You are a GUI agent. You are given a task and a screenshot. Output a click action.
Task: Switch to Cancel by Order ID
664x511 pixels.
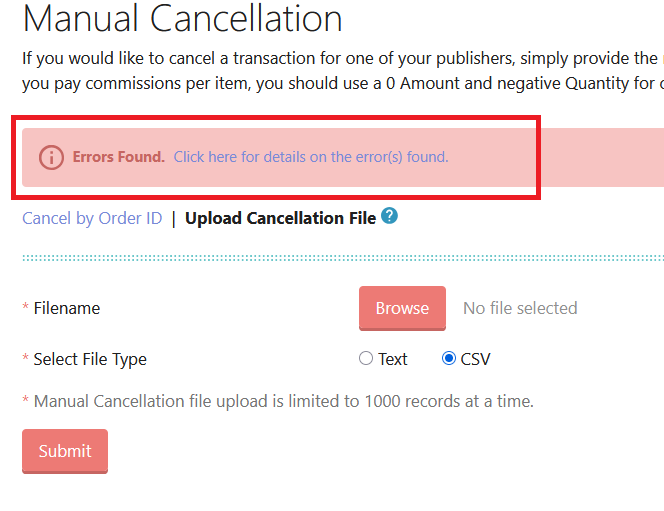(92, 218)
